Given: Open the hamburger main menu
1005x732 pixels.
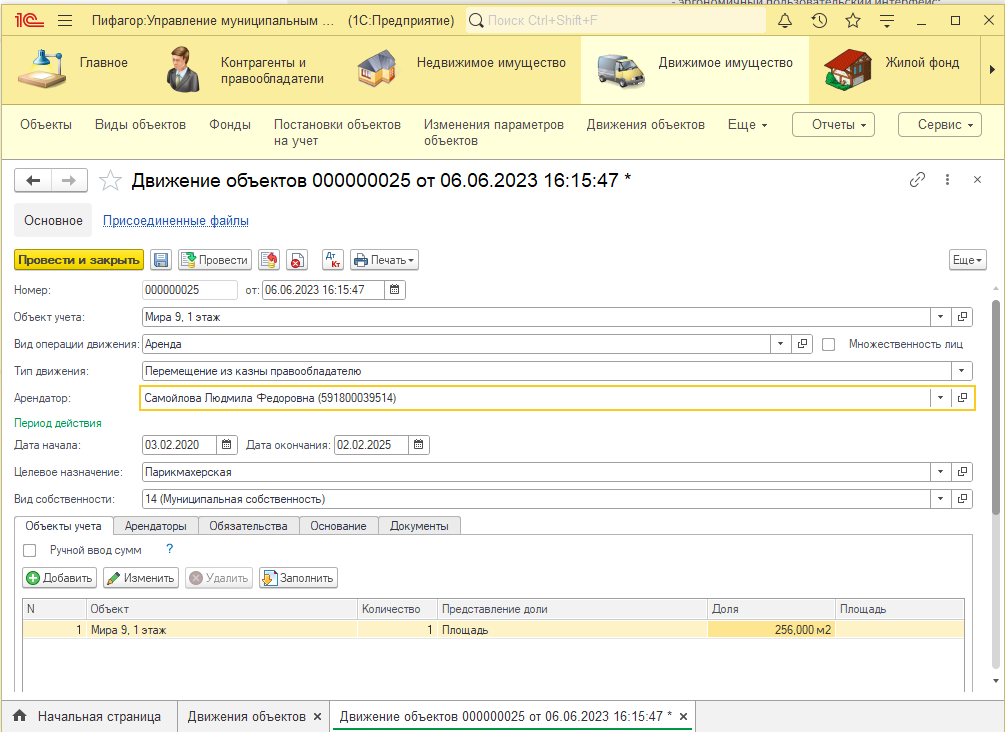Looking at the screenshot, I should (65, 21).
